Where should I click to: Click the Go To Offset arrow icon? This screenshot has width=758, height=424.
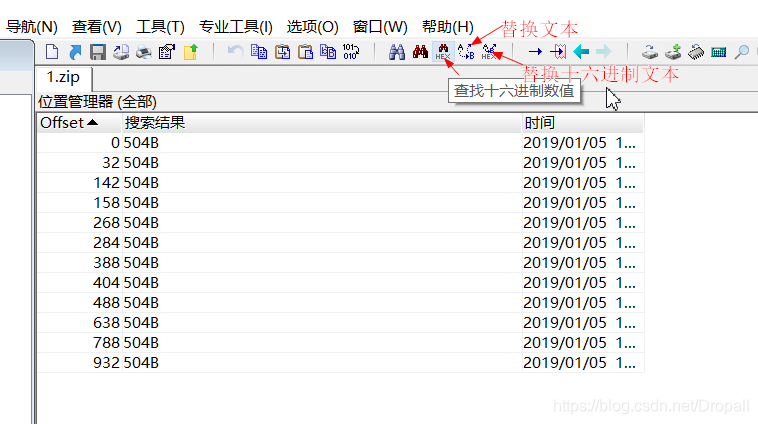(535, 51)
